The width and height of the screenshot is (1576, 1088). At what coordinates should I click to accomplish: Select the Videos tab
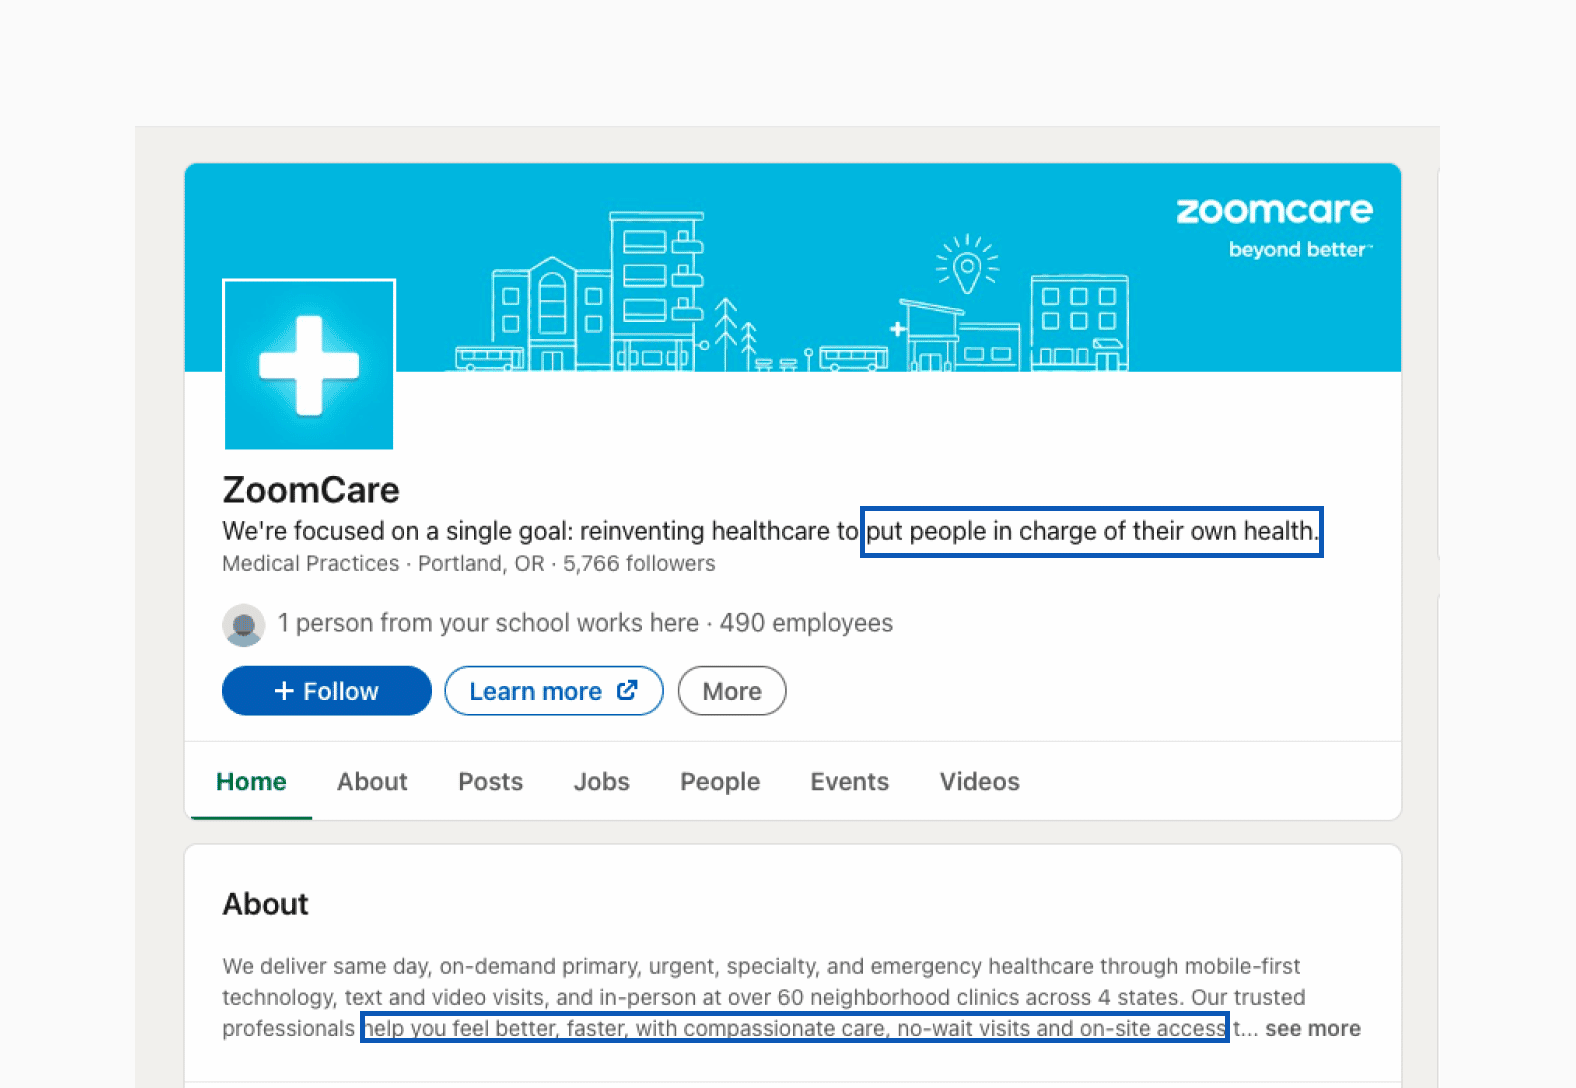click(x=979, y=782)
